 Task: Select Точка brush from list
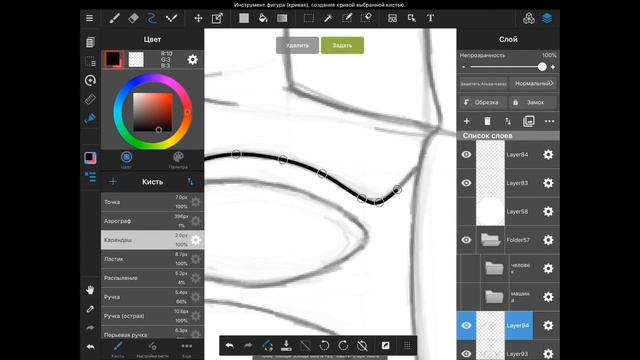pos(152,202)
